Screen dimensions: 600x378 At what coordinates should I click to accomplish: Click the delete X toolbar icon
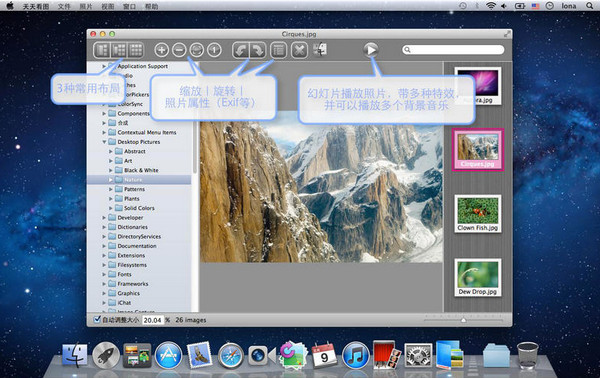tap(299, 50)
